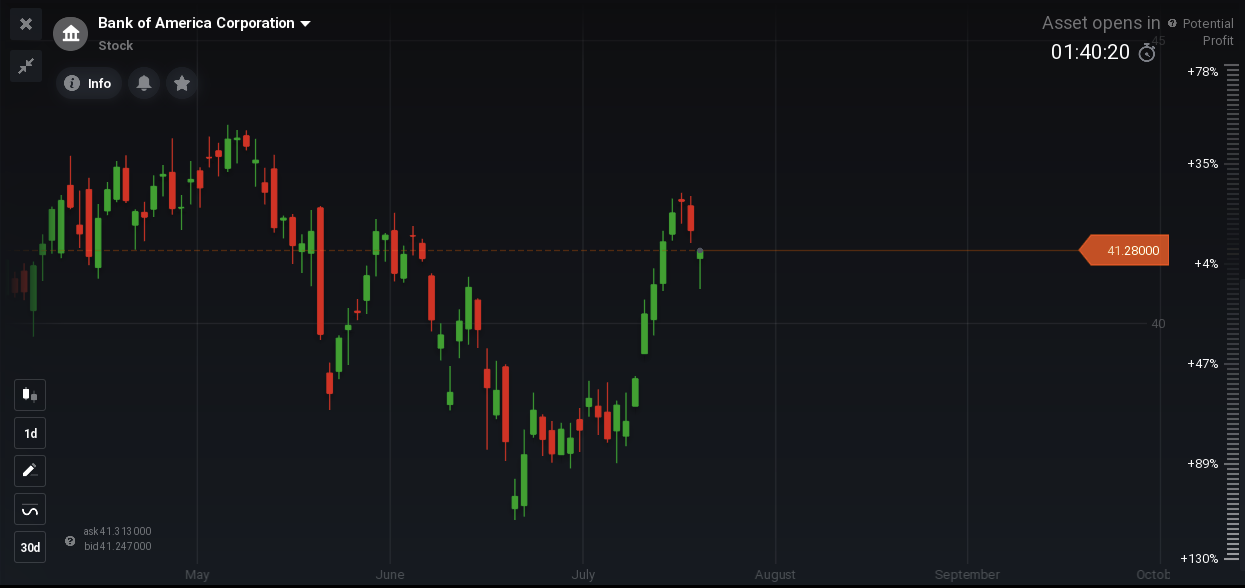Click the Potential Profit help icon
The height and width of the screenshot is (588, 1245).
coord(1172,23)
